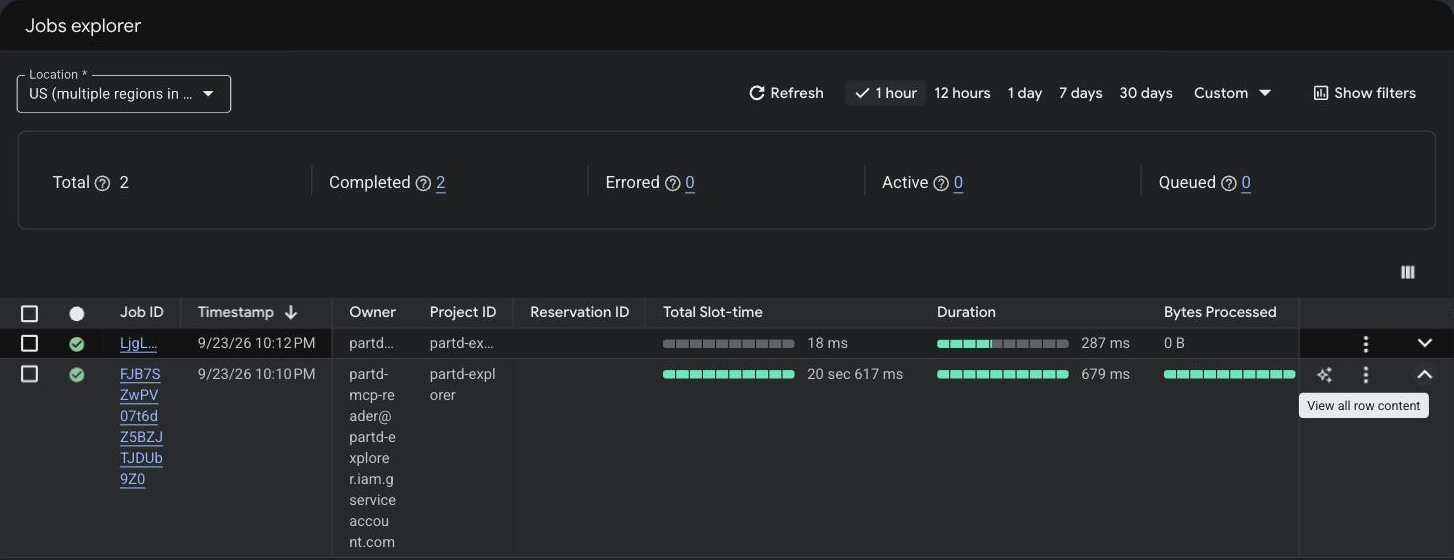Image resolution: width=1454 pixels, height=560 pixels.
Task: Click the Active count link 0
Action: pyautogui.click(x=958, y=183)
